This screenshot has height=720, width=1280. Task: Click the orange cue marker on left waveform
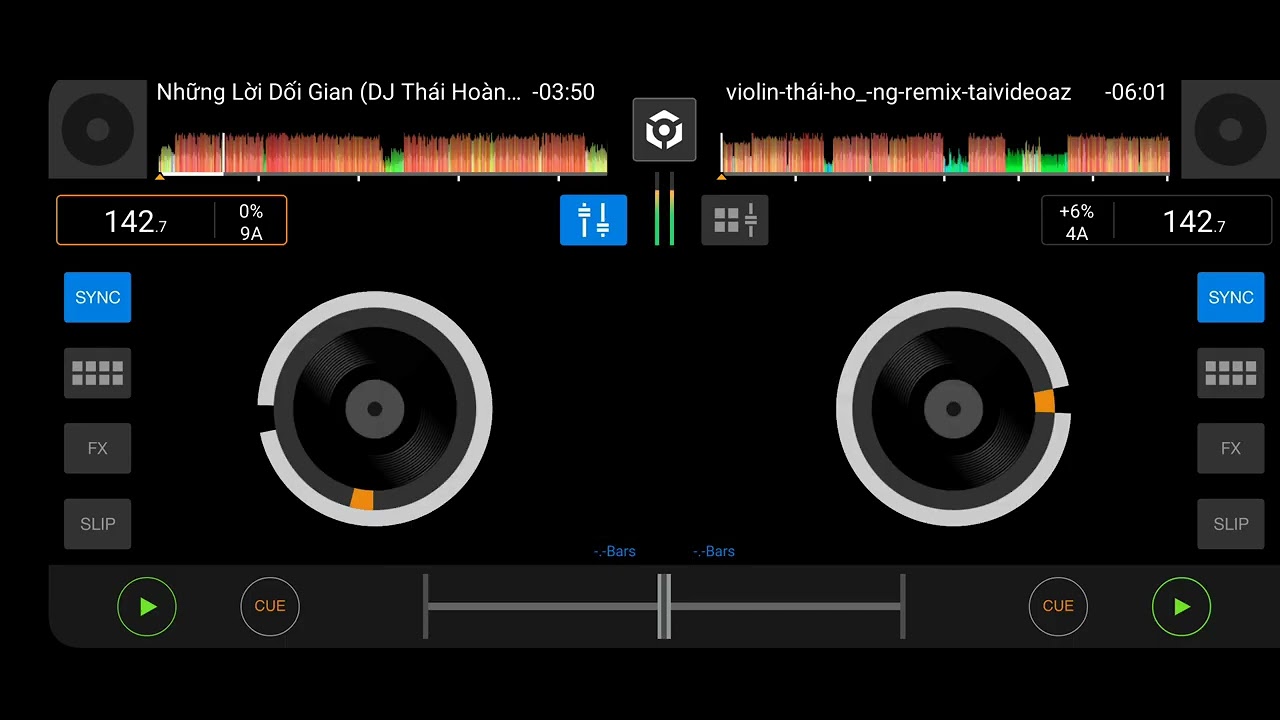pyautogui.click(x=159, y=177)
